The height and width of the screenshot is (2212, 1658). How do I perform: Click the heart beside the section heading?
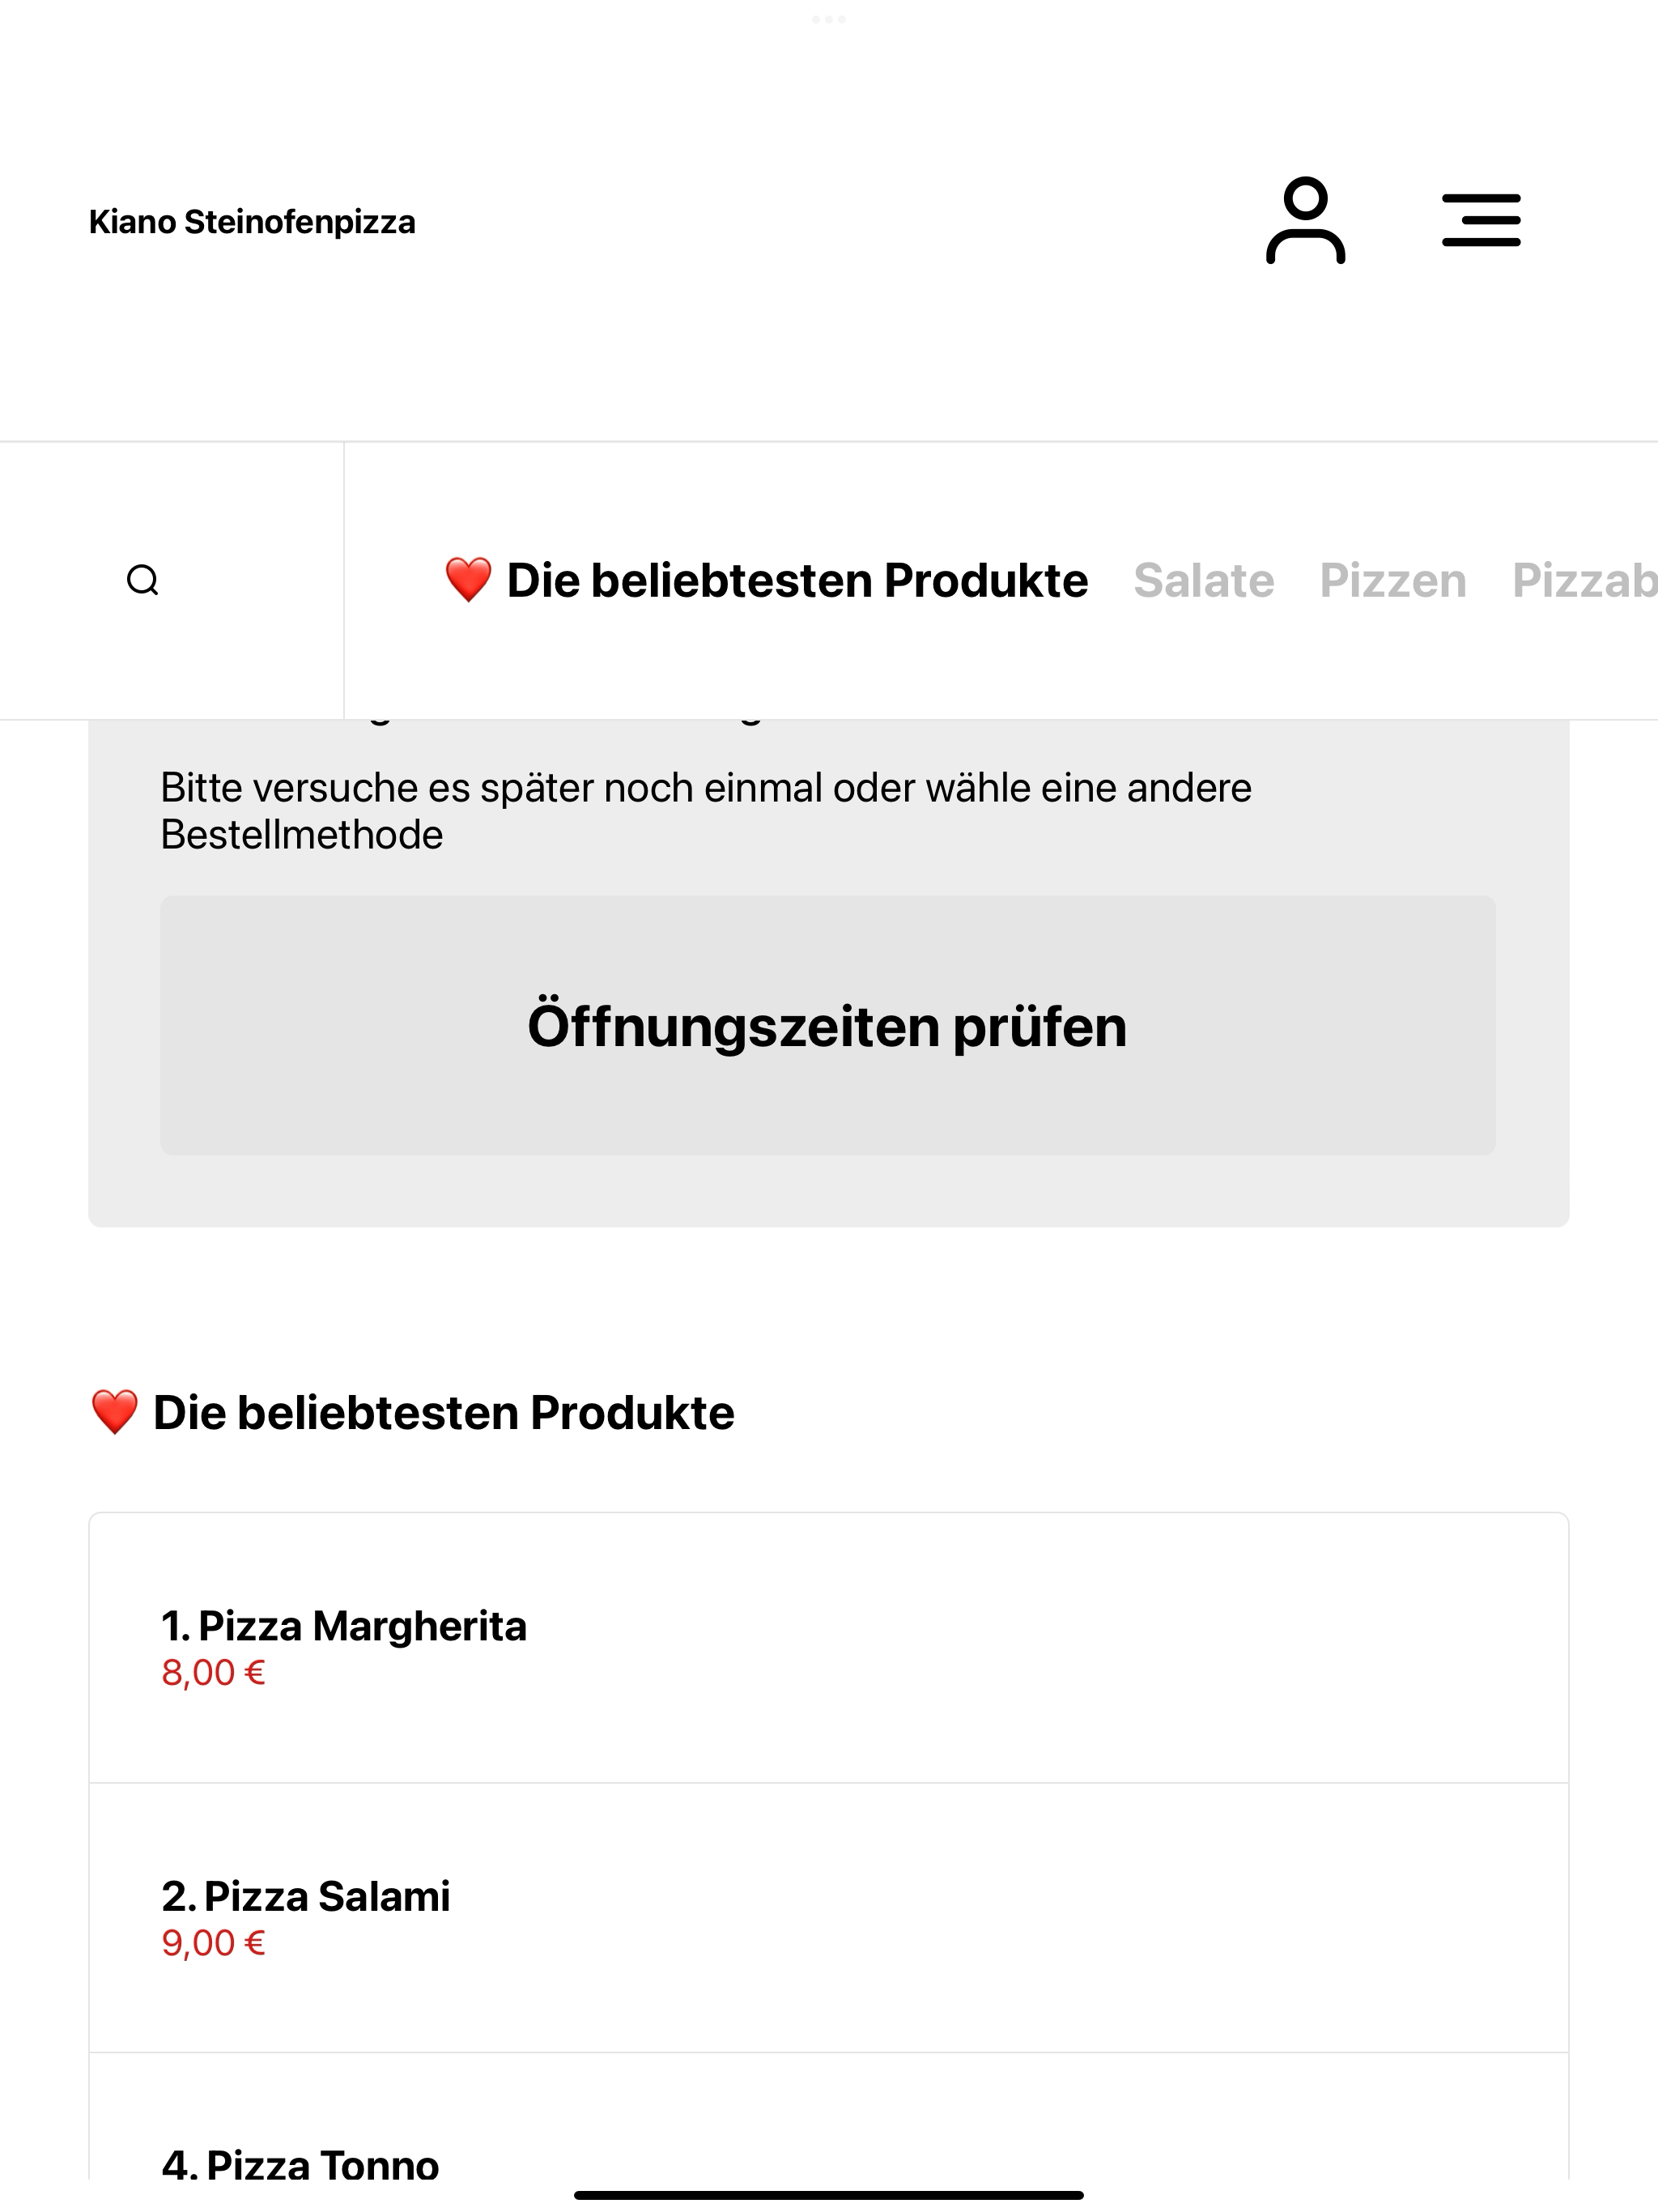(114, 1412)
